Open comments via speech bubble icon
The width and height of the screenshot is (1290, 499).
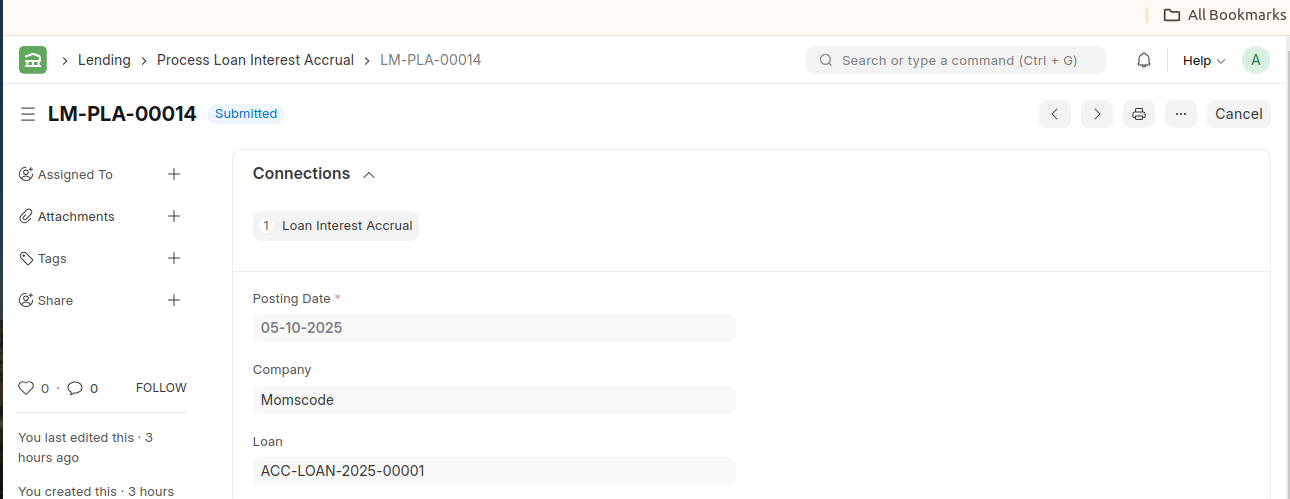[75, 388]
